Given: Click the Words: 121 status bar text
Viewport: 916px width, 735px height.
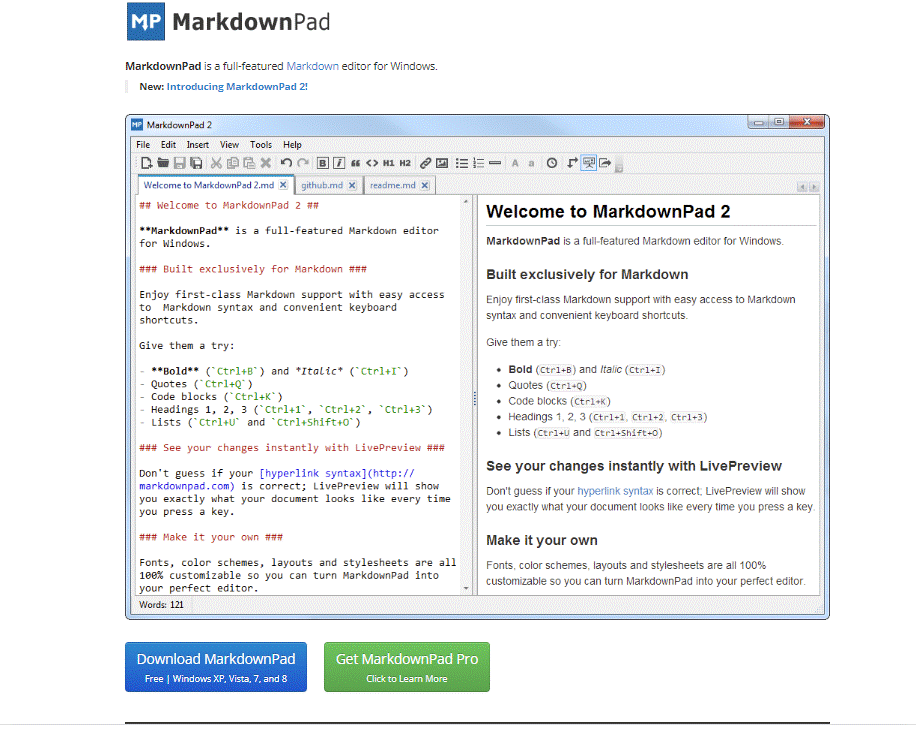Looking at the screenshot, I should 161,605.
